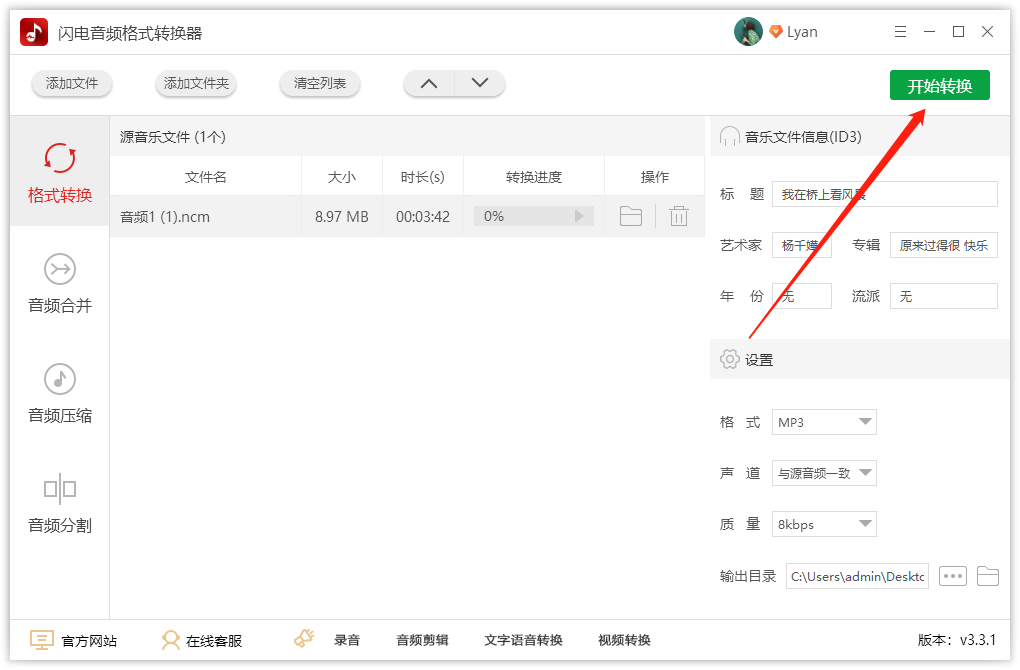Open the hamburger menu in the title bar
The image size is (1020, 670).
click(899, 31)
